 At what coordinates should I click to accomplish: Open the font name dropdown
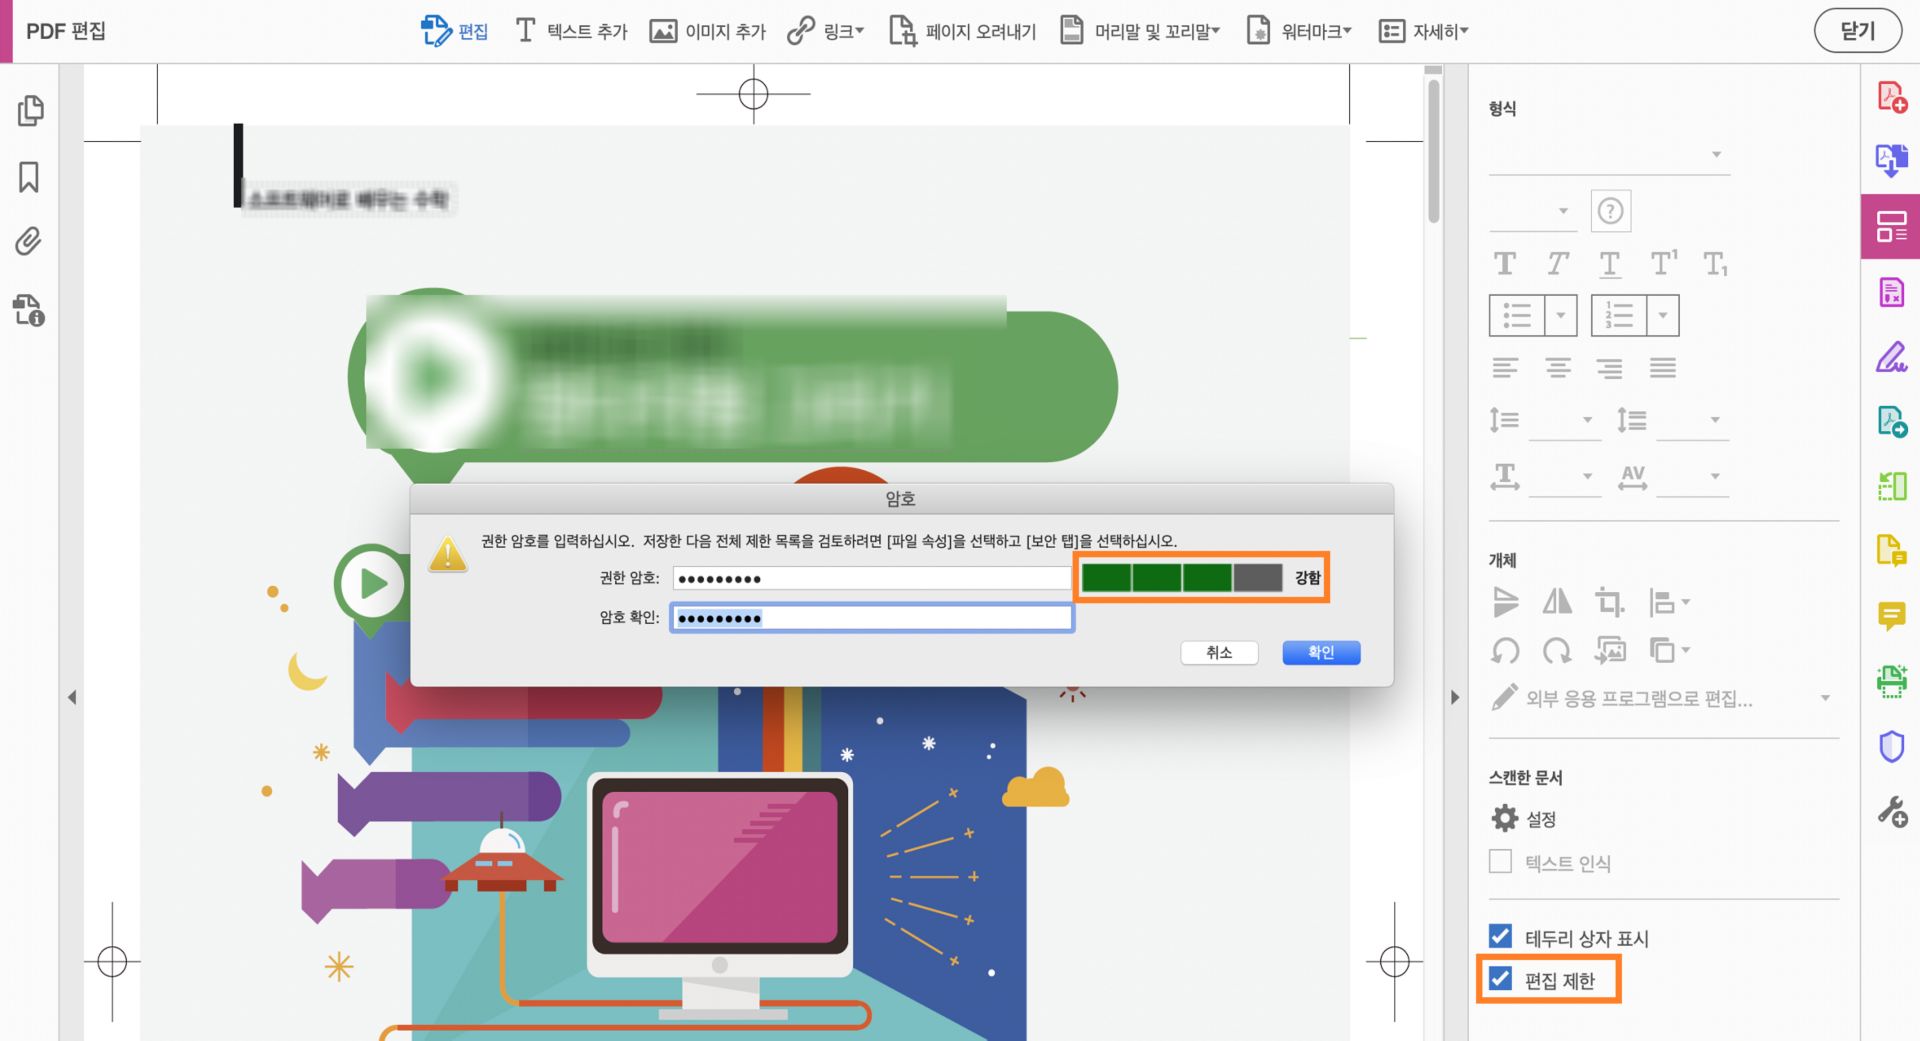(1609, 155)
